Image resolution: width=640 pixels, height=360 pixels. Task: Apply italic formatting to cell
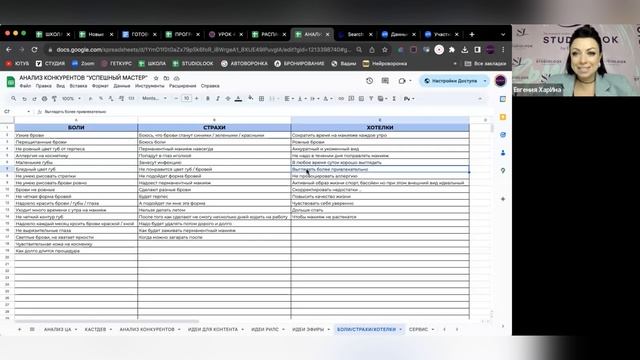click(x=218, y=98)
